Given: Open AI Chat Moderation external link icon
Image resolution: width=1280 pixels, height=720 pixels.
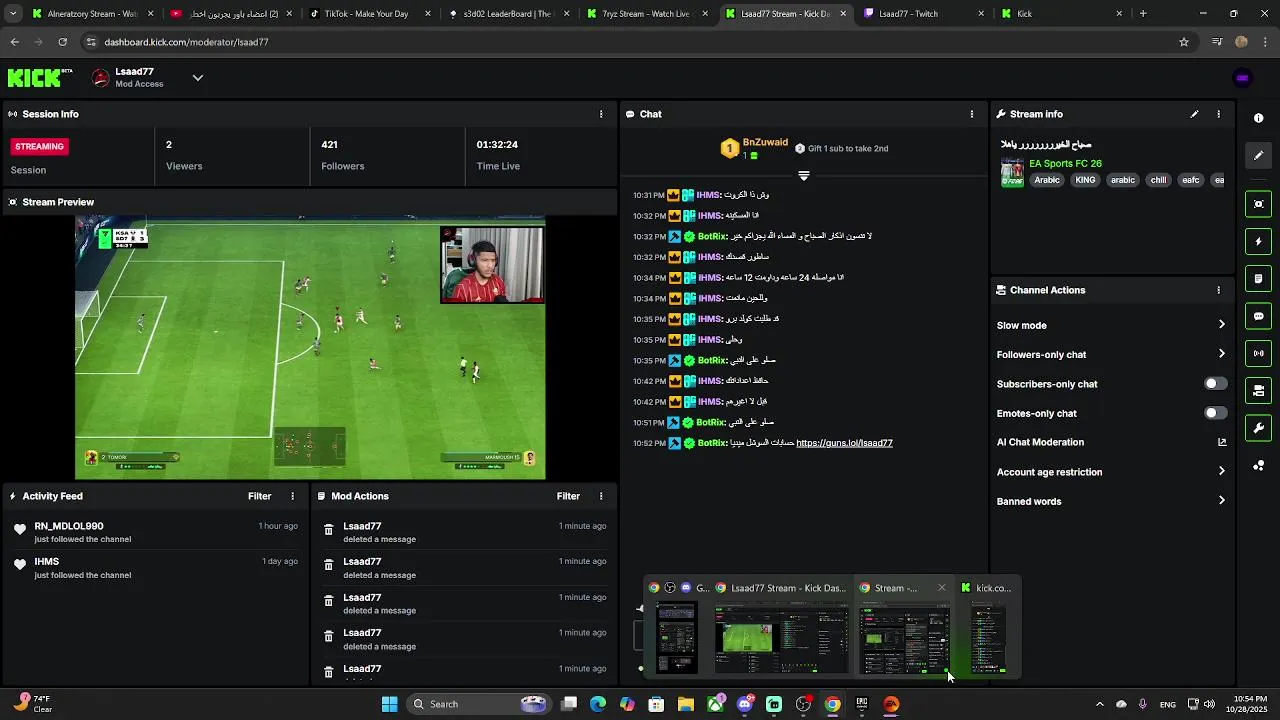Looking at the screenshot, I should (1222, 442).
